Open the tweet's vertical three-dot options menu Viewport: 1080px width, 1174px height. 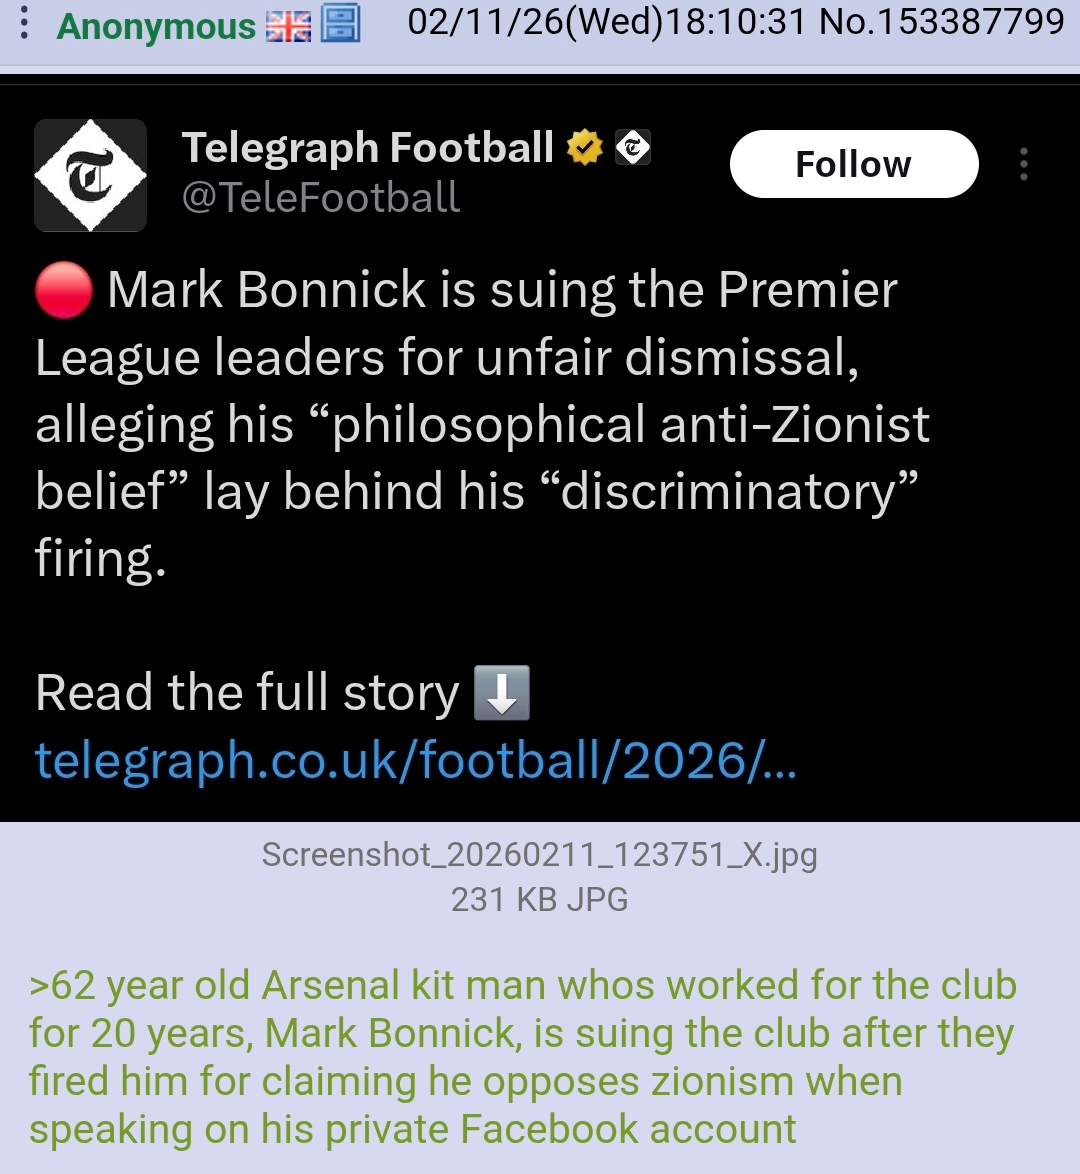tap(1023, 164)
